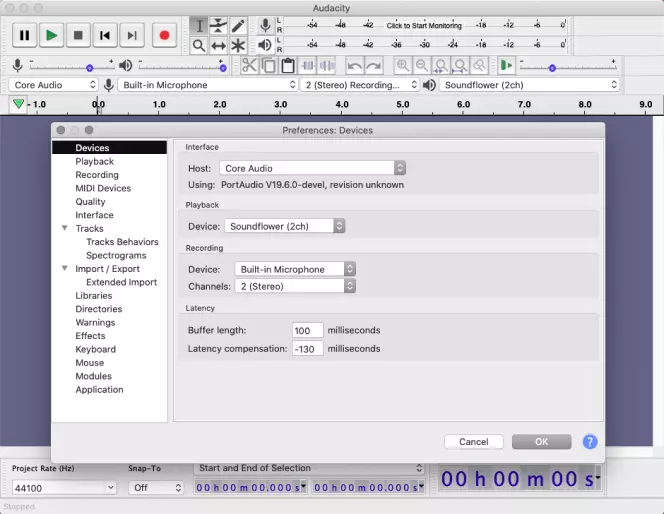Select Playback in preferences list
This screenshot has height=514, width=664.
(x=94, y=161)
